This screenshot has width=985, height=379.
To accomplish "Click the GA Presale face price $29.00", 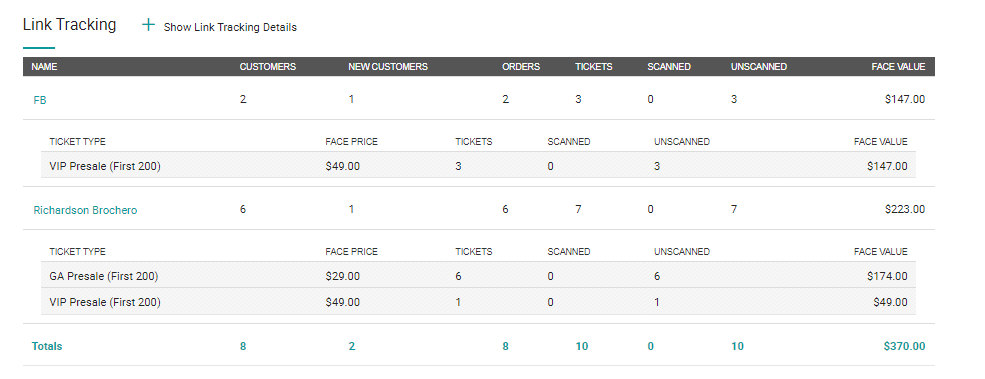I will [x=343, y=276].
